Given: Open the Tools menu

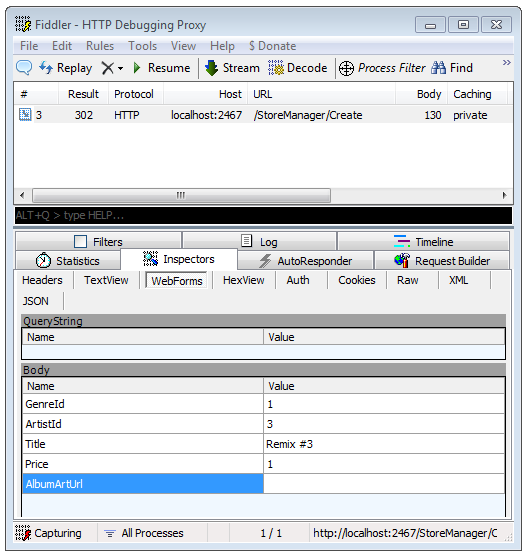Looking at the screenshot, I should (142, 46).
